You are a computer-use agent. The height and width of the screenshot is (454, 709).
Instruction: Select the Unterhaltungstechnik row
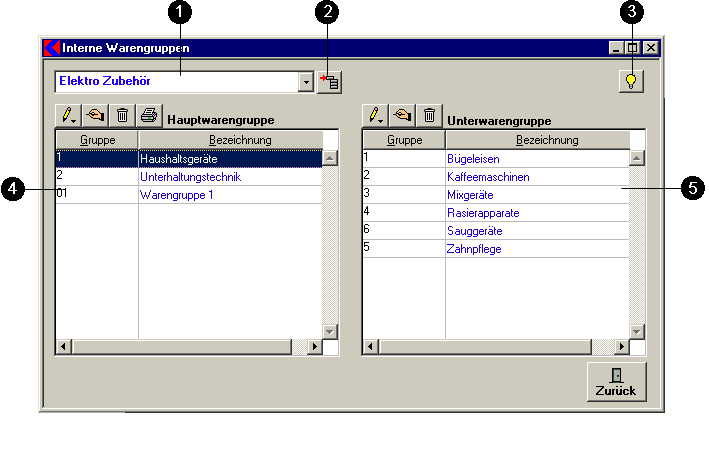190,177
